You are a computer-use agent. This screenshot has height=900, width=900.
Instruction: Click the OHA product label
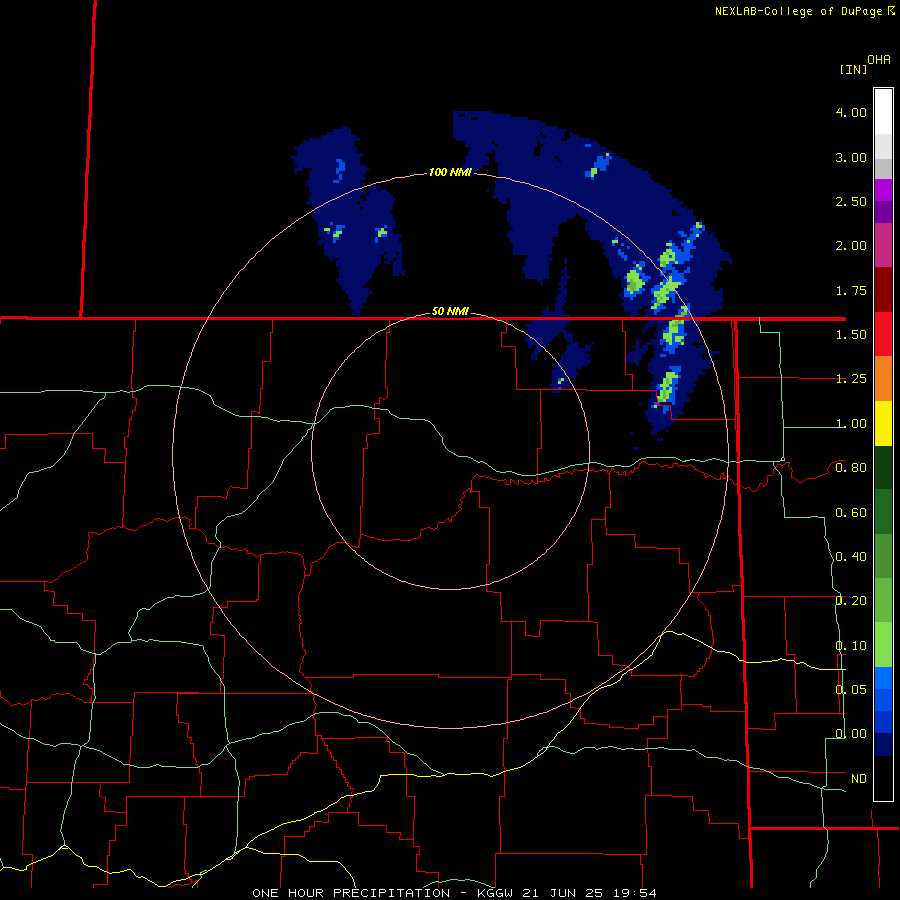tap(879, 59)
